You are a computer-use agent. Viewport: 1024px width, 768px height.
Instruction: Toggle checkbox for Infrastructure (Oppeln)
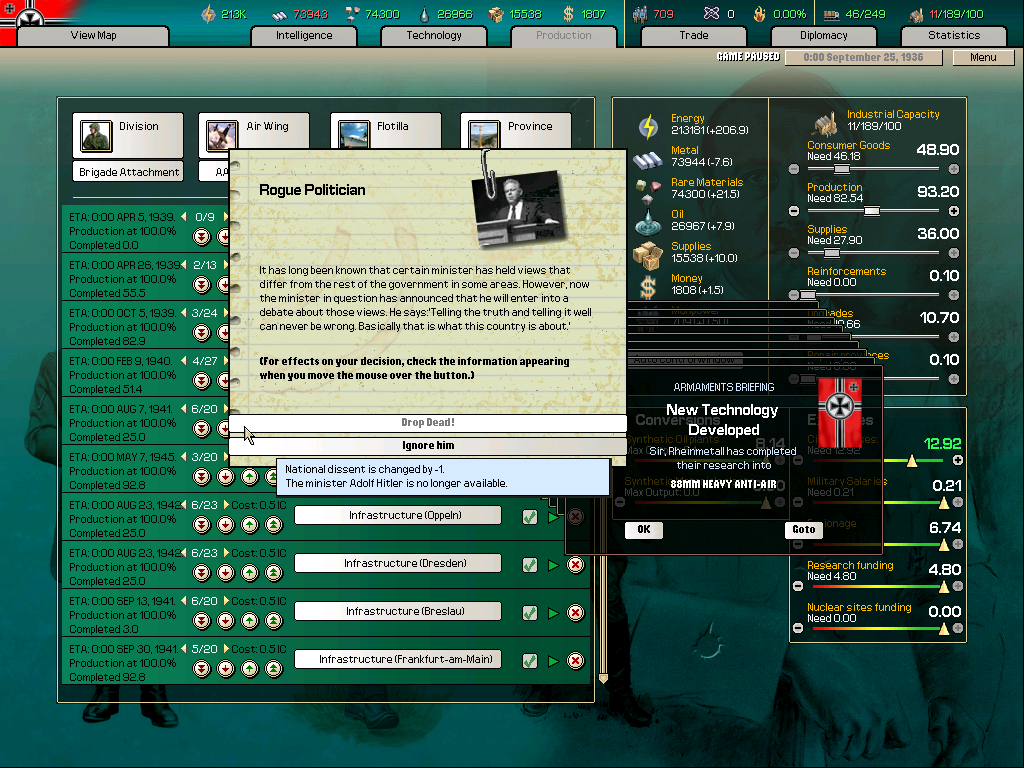[x=529, y=517]
